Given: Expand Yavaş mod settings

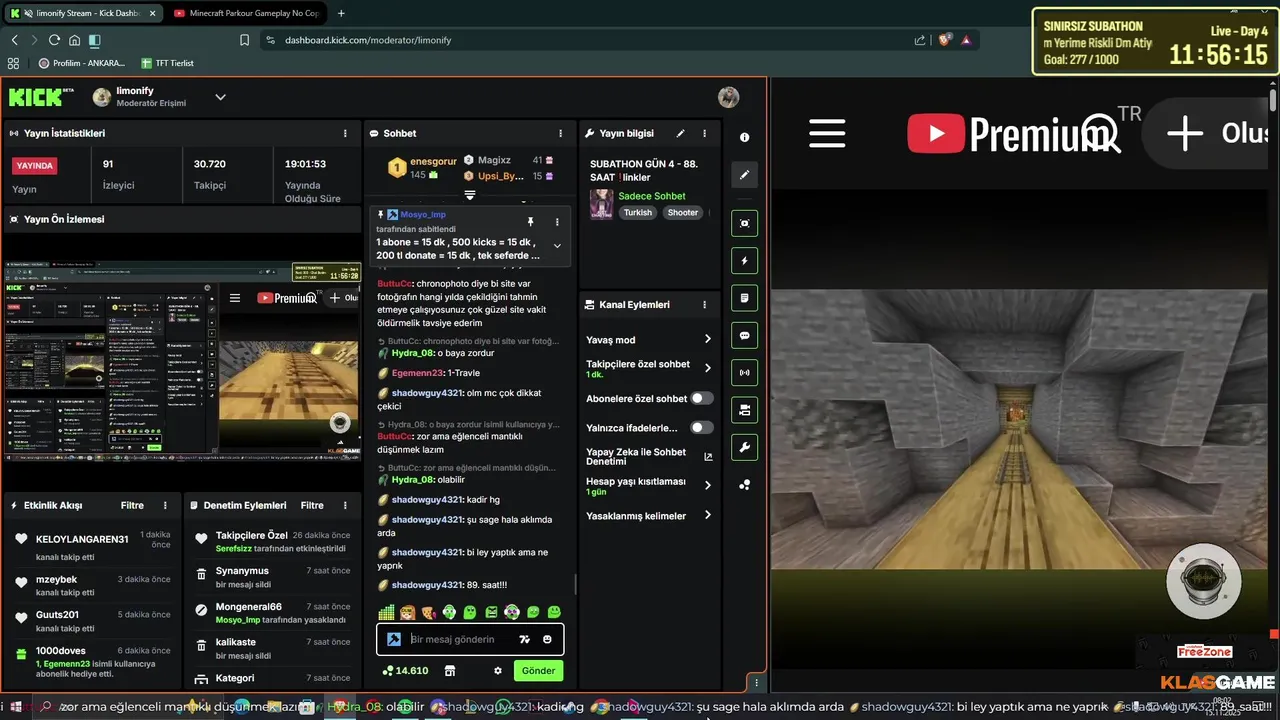Looking at the screenshot, I should tap(707, 339).
